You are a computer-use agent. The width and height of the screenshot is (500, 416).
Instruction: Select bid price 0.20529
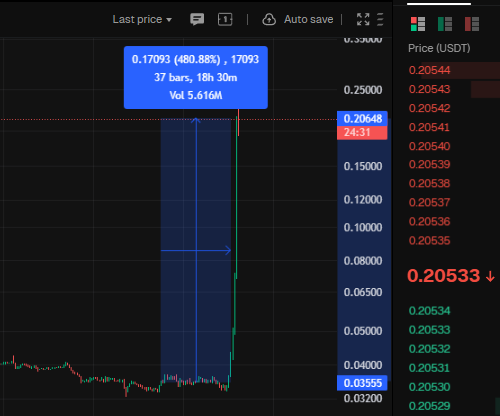pos(429,406)
